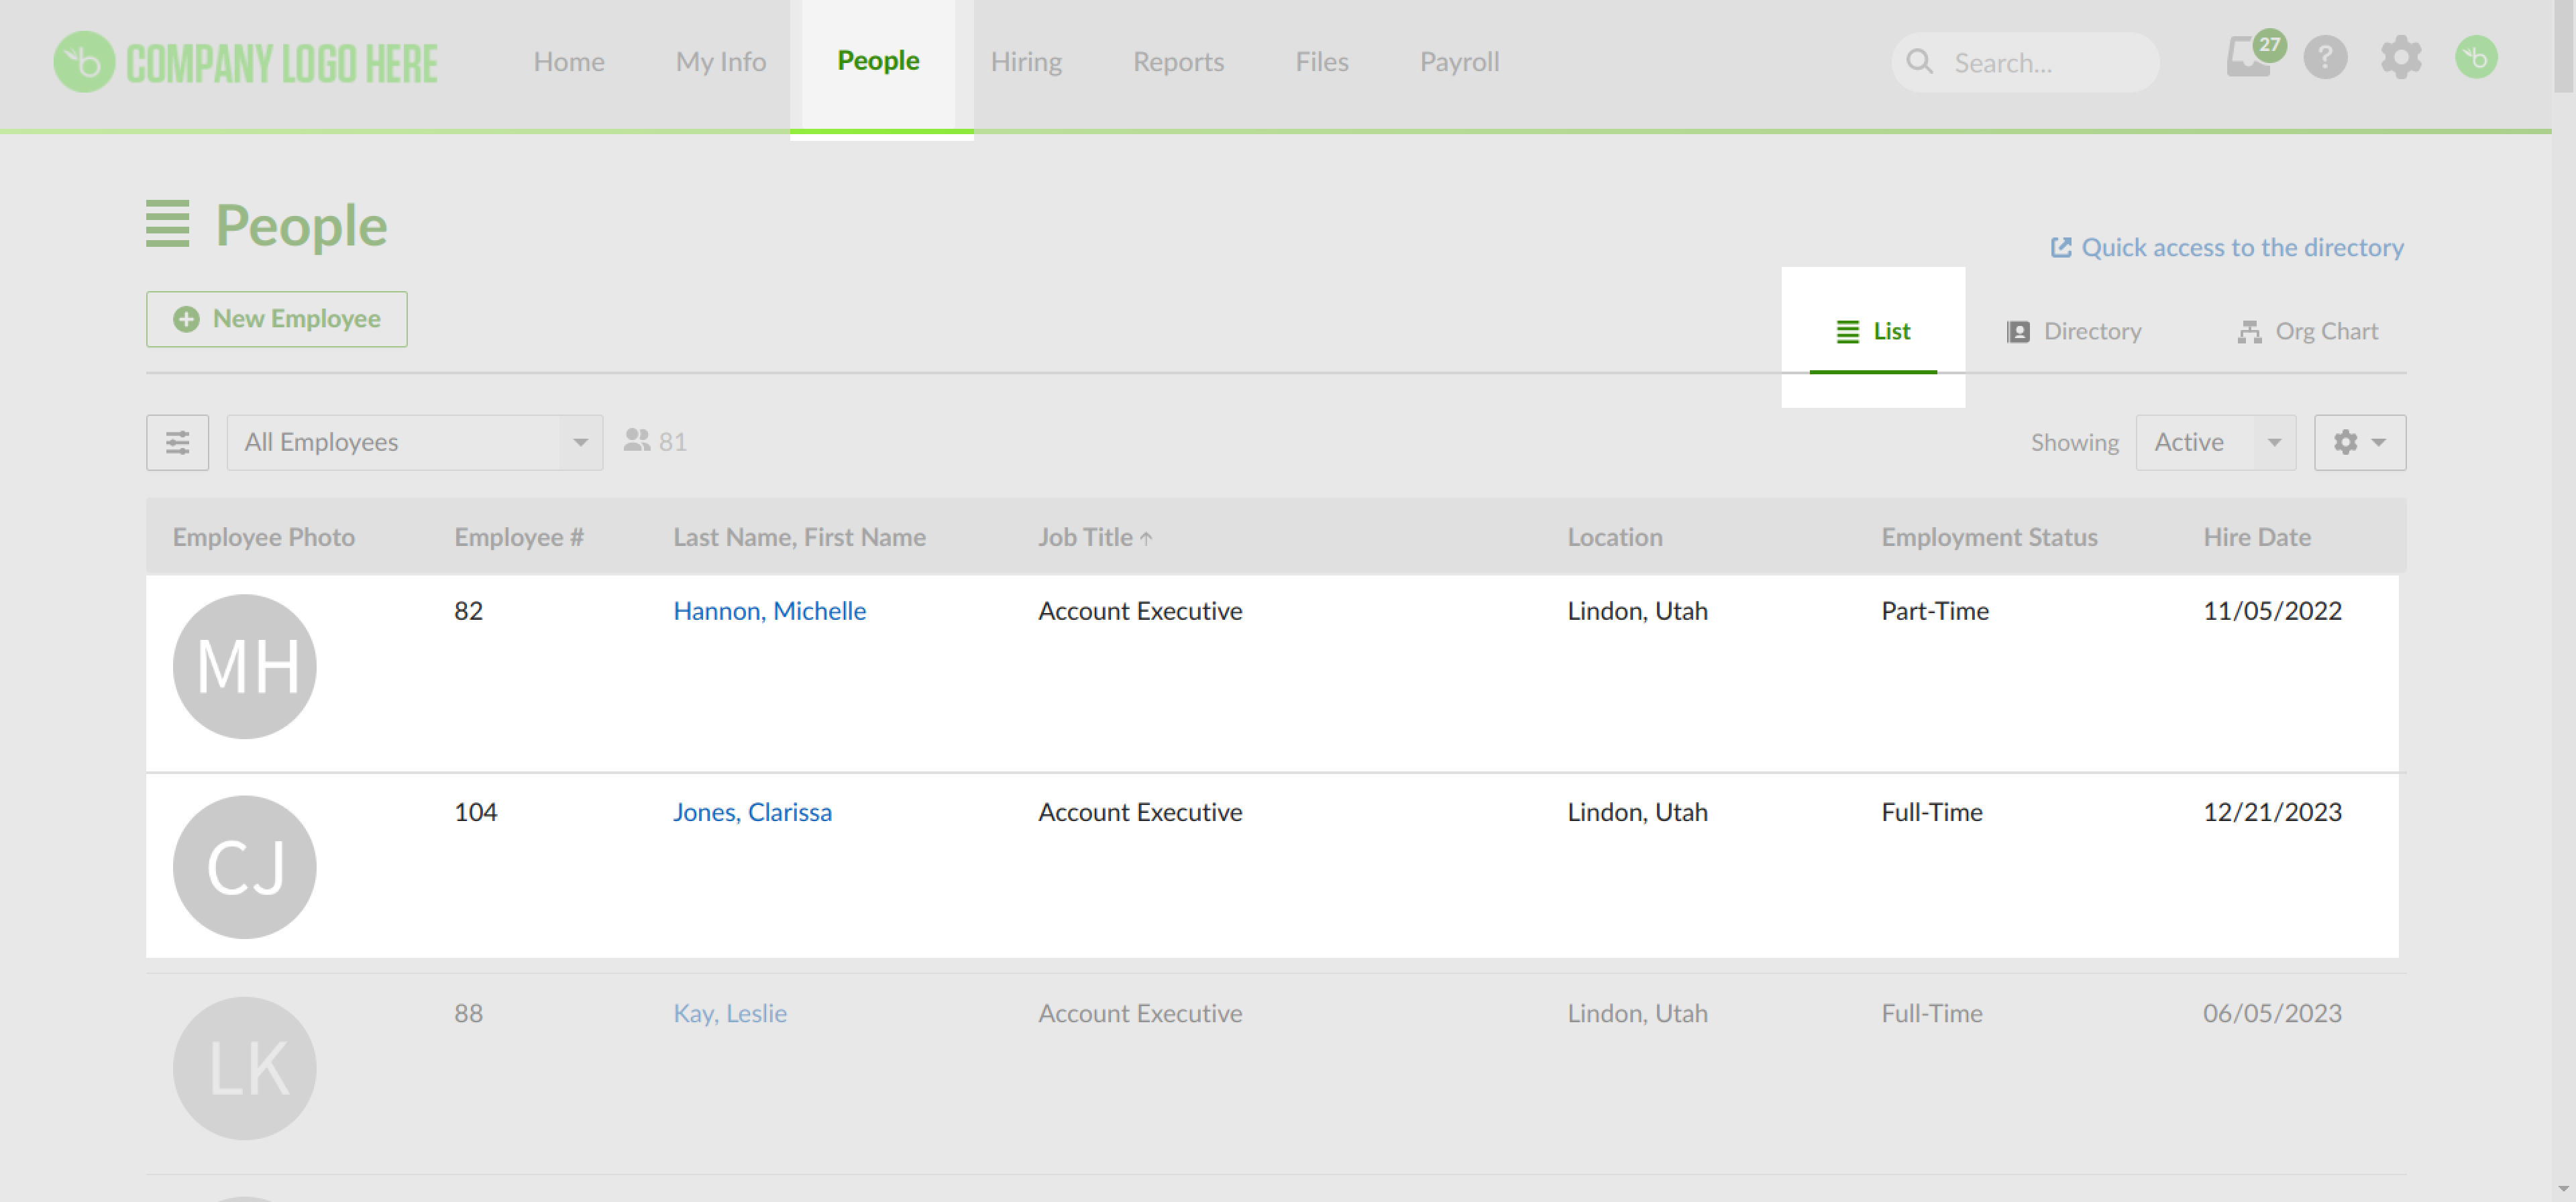Click the Company Logo Here branding
Screen dimensions: 2576x1202
tap(244, 62)
